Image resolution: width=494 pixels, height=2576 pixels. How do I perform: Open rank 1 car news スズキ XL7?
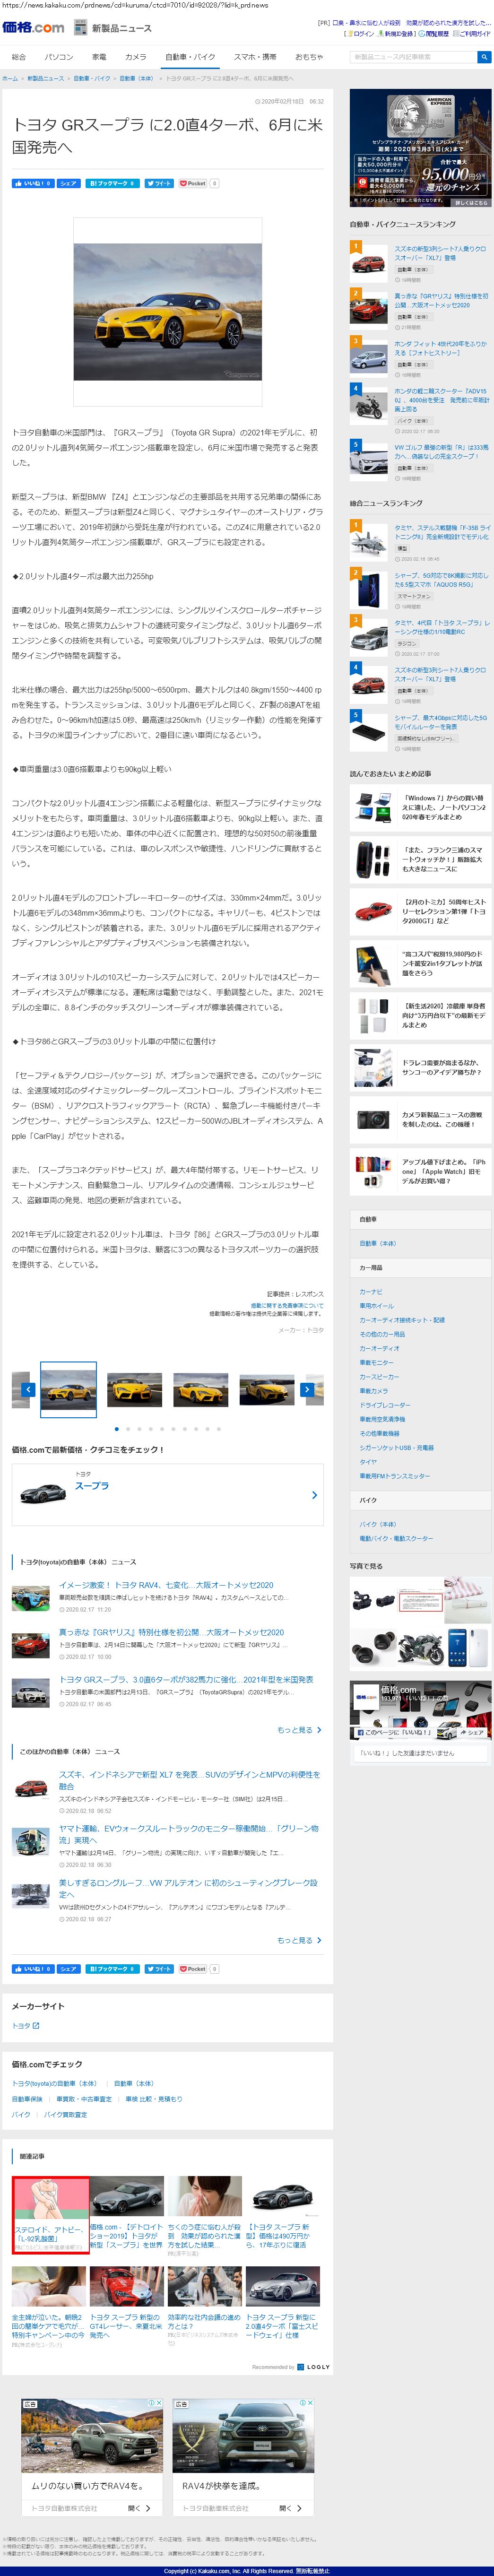(x=441, y=253)
